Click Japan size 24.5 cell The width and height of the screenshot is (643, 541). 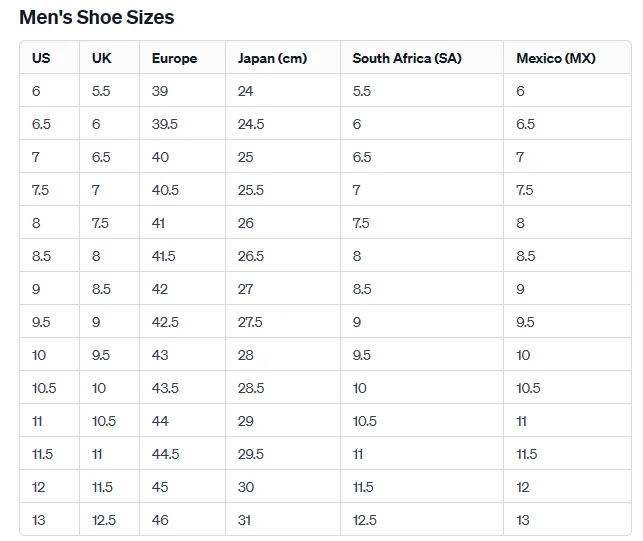point(251,124)
